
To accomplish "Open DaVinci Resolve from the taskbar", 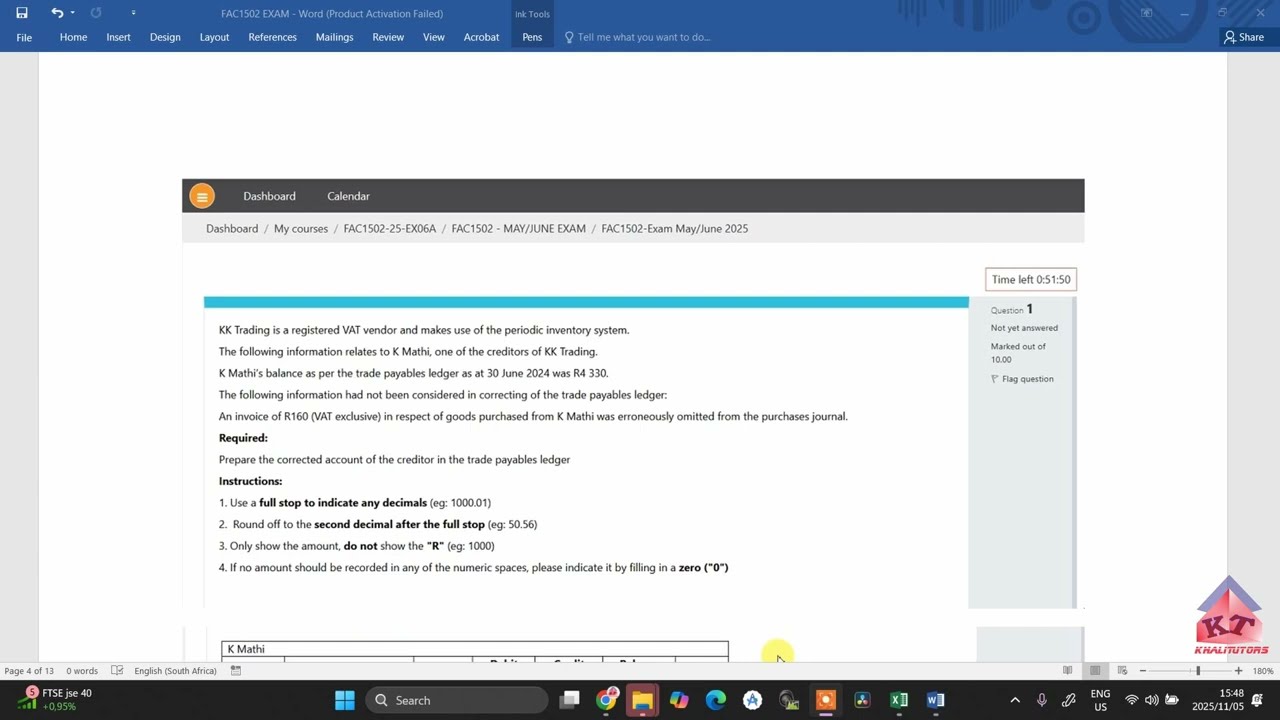I will coord(862,700).
